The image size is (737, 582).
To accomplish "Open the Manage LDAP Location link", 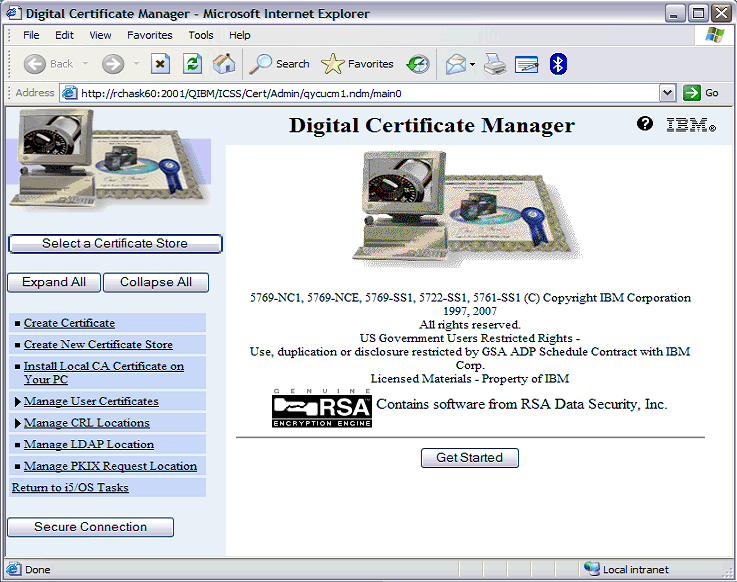I will click(89, 444).
